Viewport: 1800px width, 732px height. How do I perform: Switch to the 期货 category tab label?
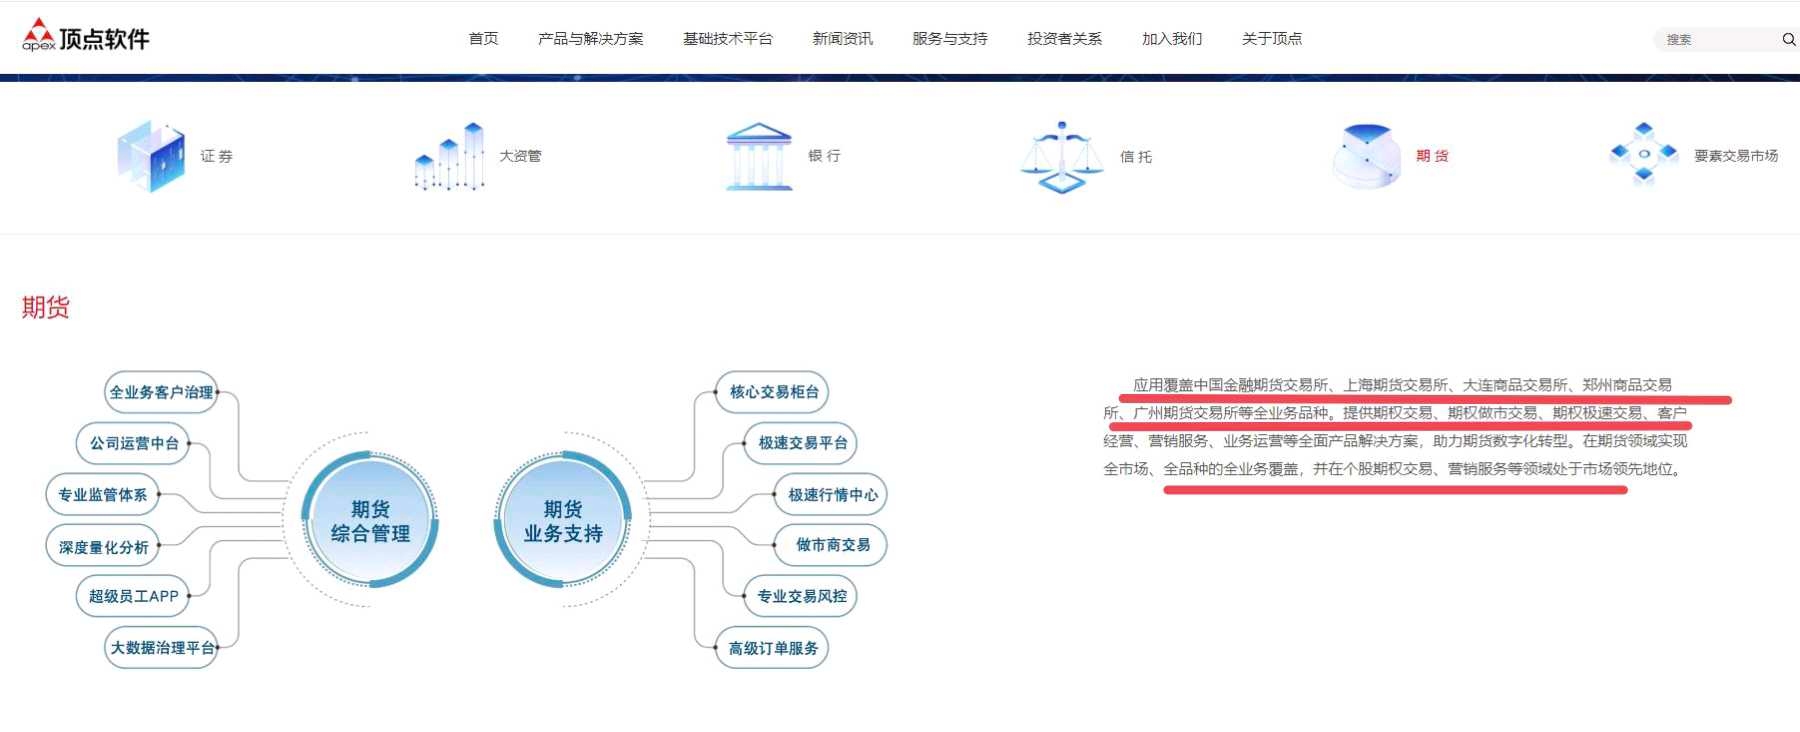coord(1432,156)
